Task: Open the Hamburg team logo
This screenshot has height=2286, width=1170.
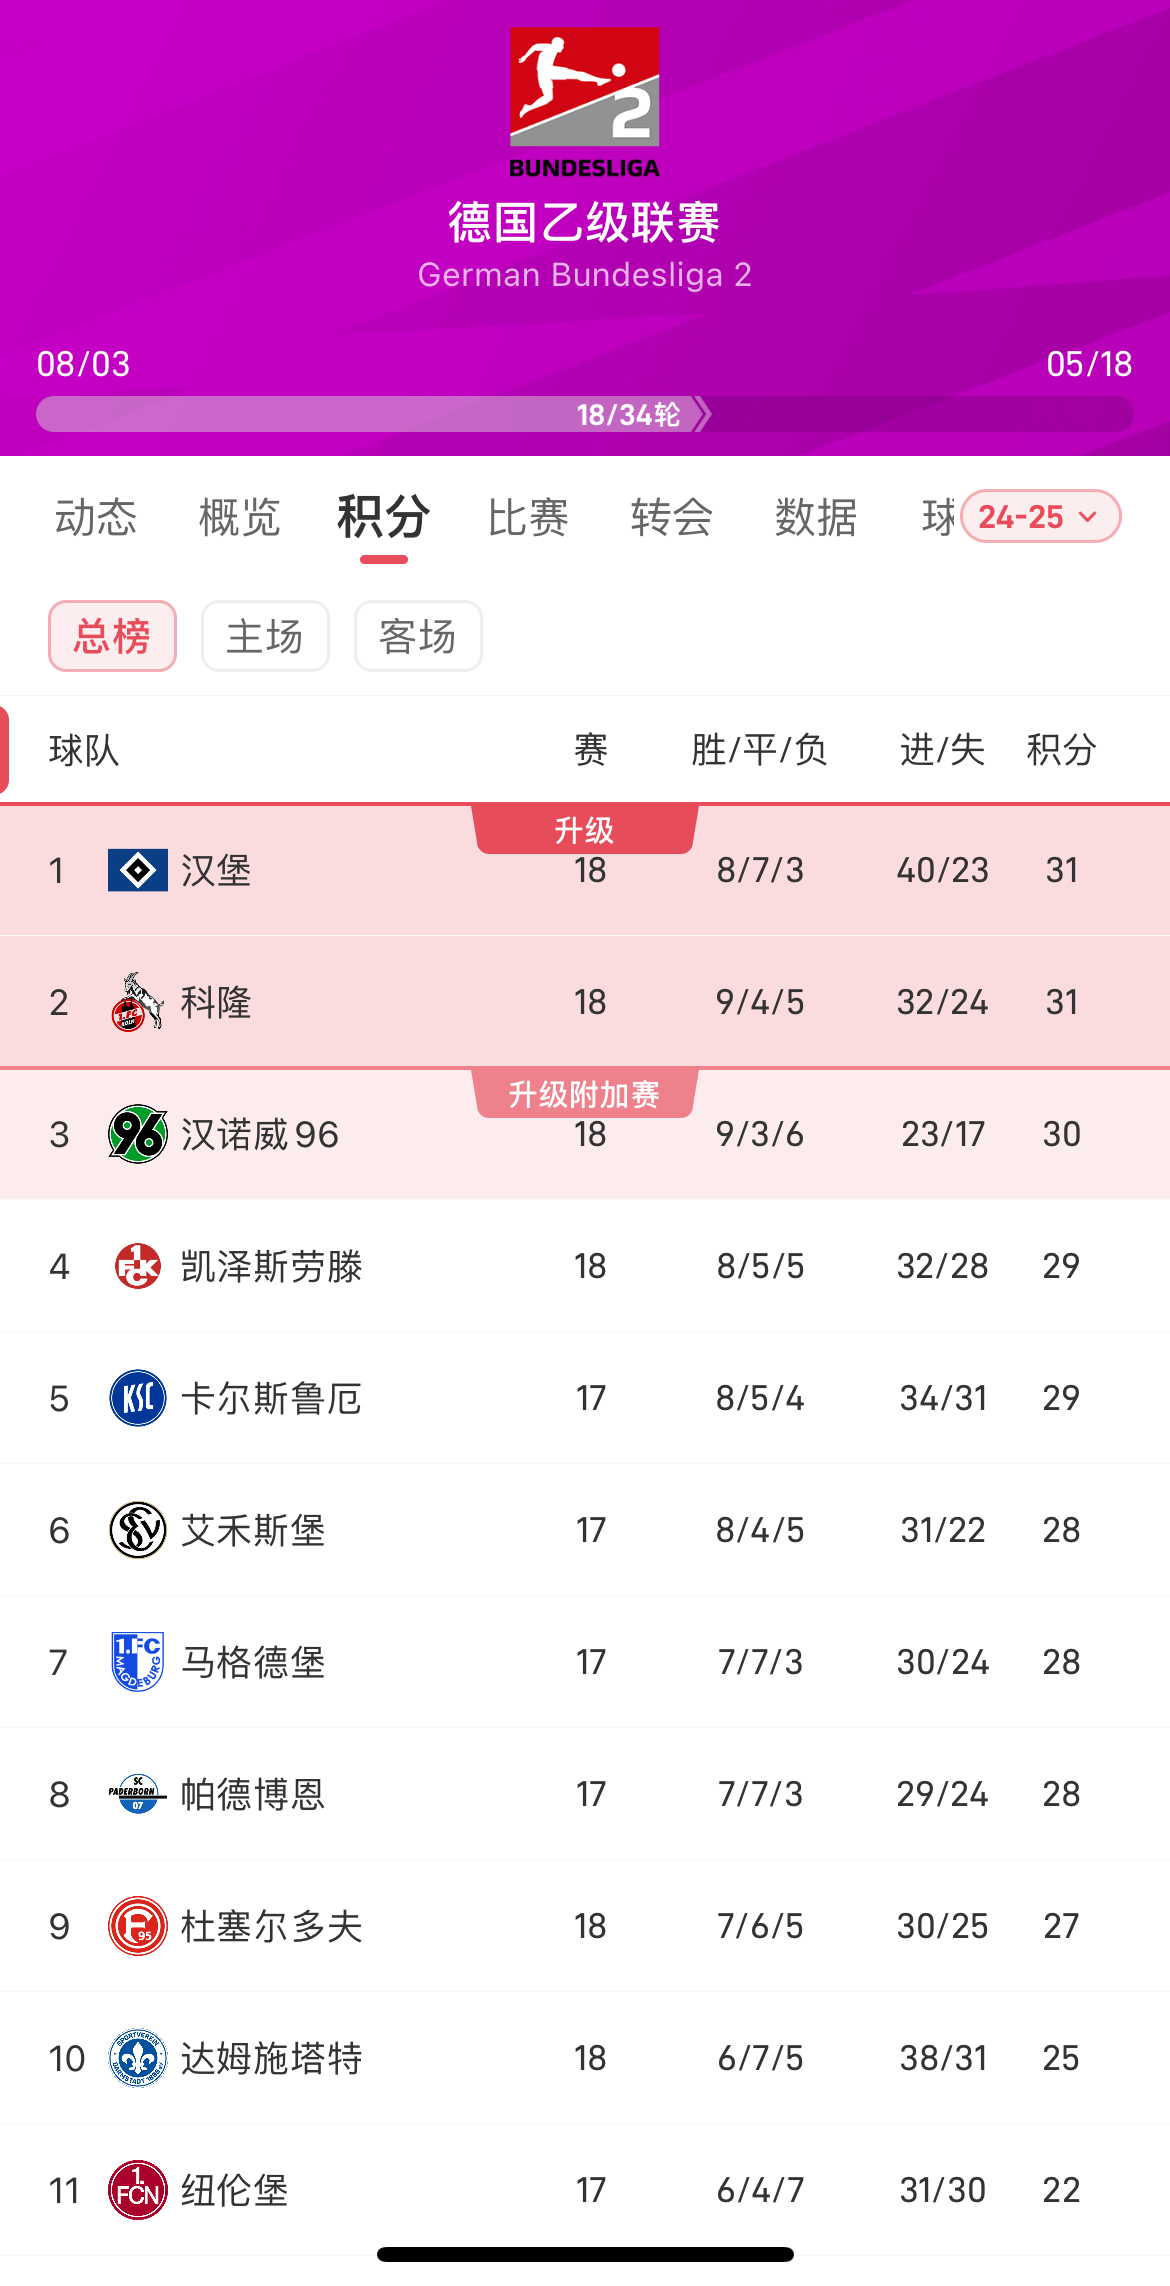Action: (x=136, y=870)
